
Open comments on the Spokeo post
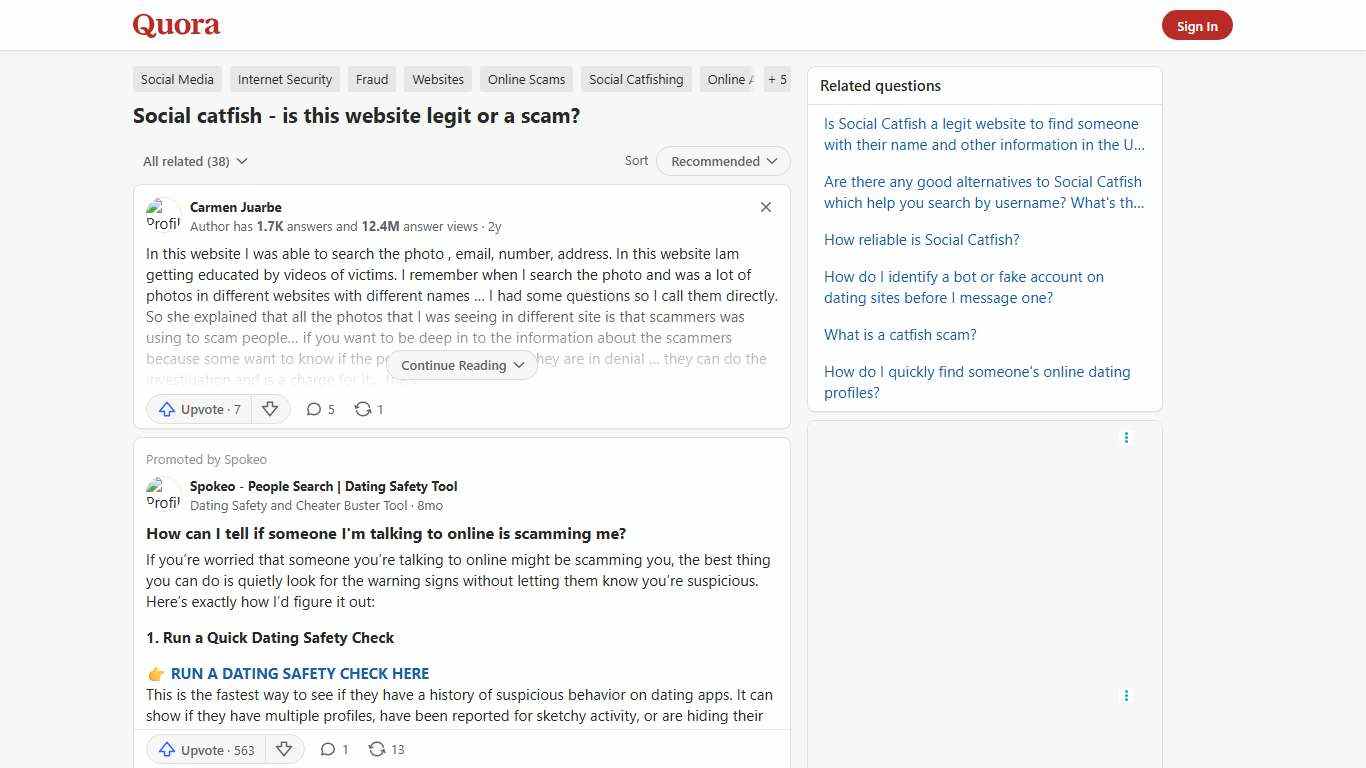pos(334,749)
